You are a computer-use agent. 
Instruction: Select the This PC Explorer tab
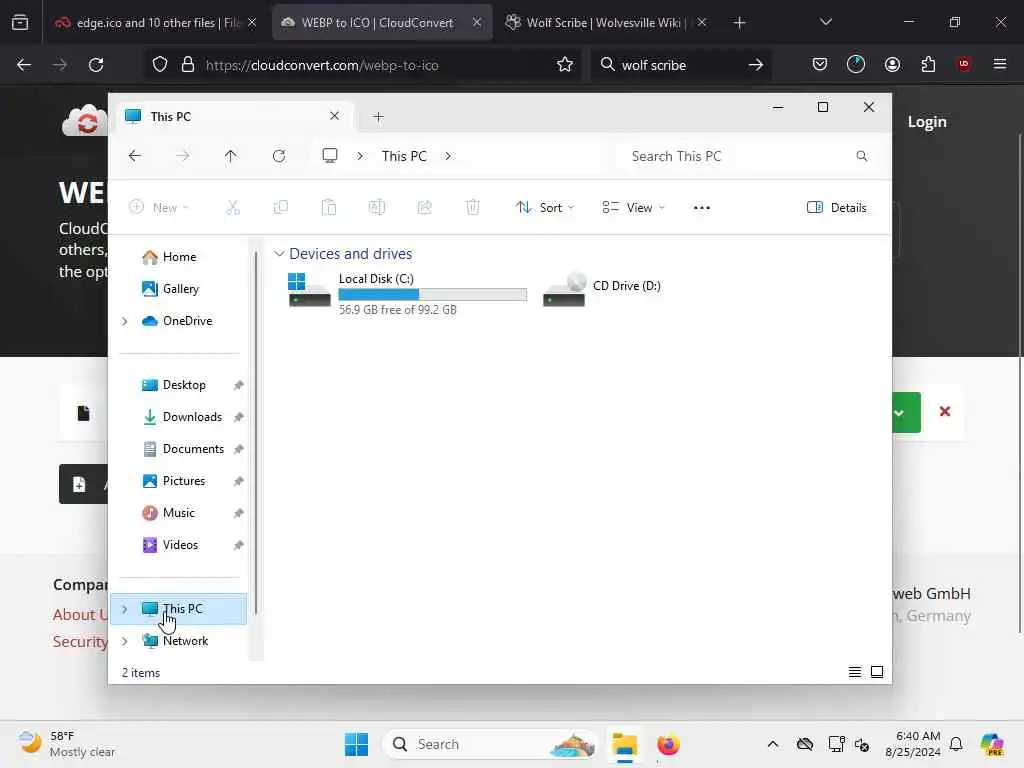[x=234, y=116]
